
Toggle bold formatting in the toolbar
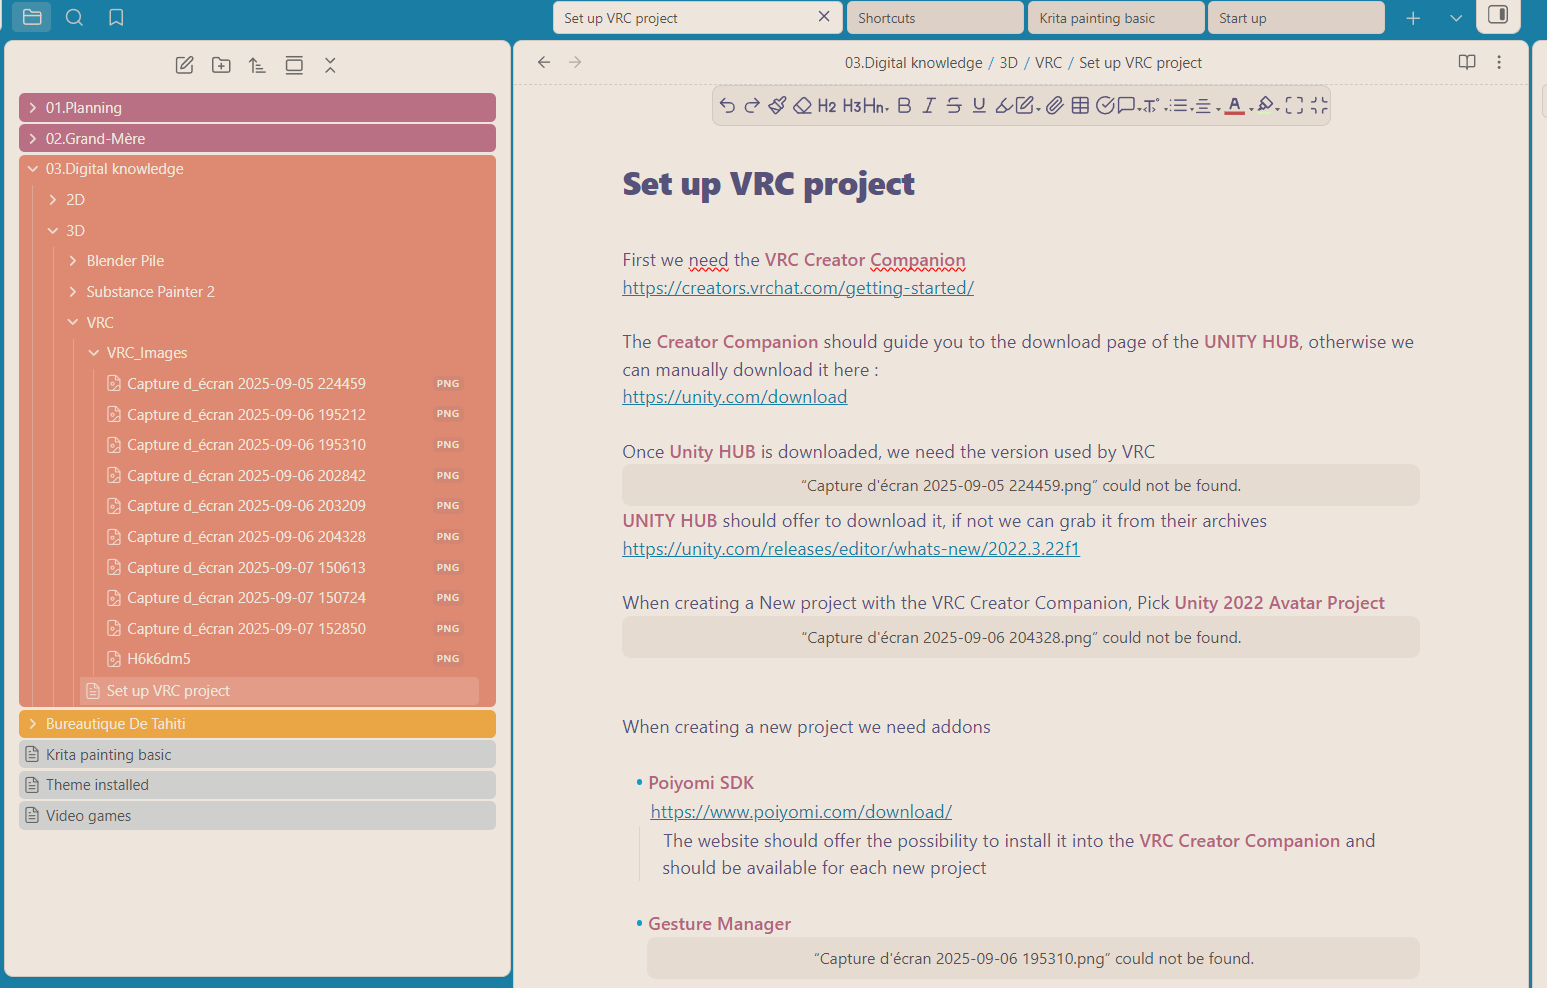904,105
